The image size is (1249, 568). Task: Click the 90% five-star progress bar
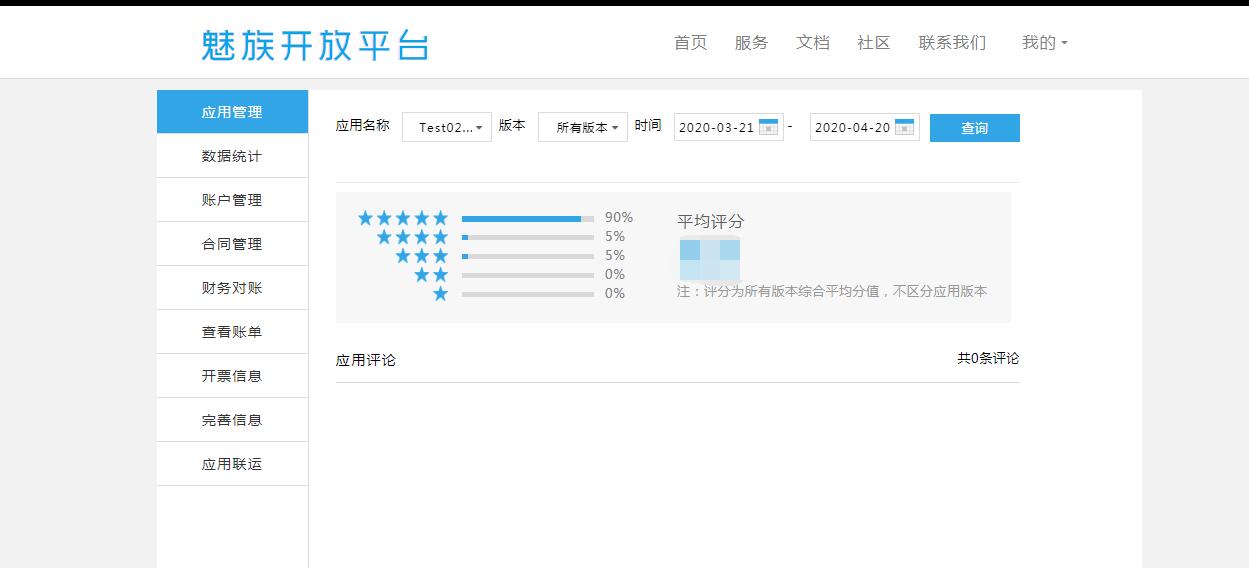pyautogui.click(x=528, y=218)
